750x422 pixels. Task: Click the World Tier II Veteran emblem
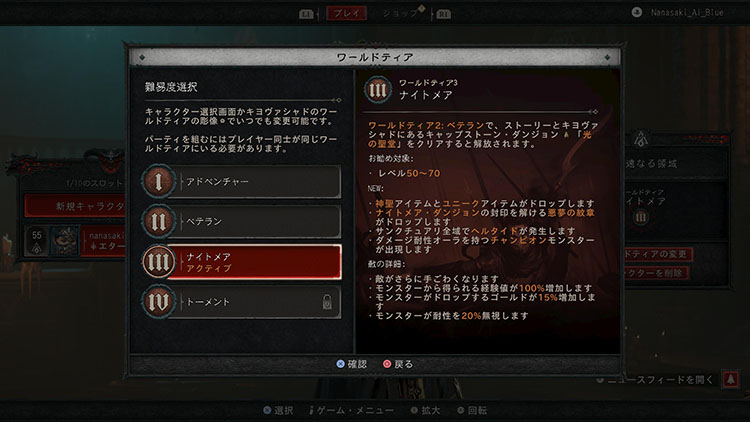(x=158, y=222)
